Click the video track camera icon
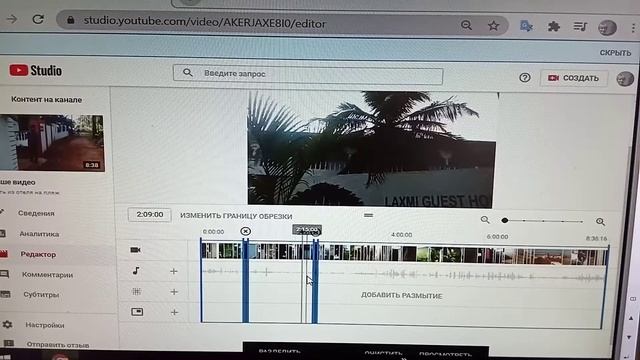This screenshot has width=640, height=360. pyautogui.click(x=136, y=249)
